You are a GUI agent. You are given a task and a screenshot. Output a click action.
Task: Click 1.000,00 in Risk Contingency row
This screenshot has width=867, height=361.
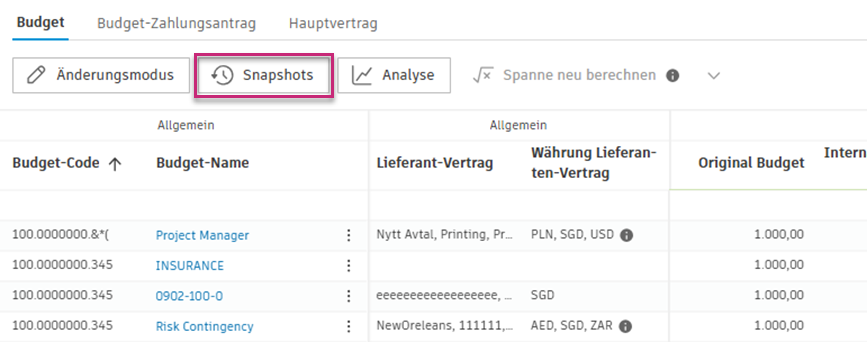tap(779, 326)
